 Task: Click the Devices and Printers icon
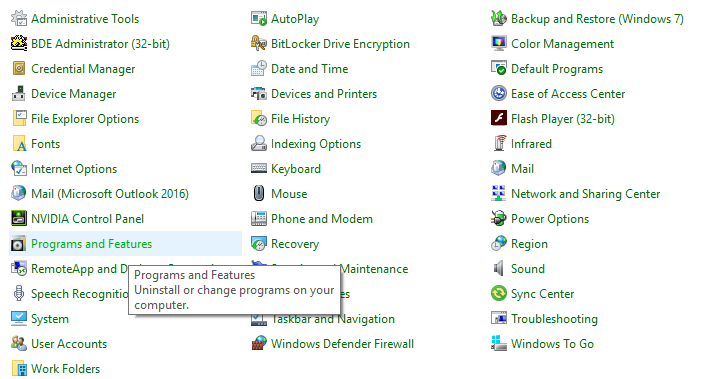[x=259, y=93]
